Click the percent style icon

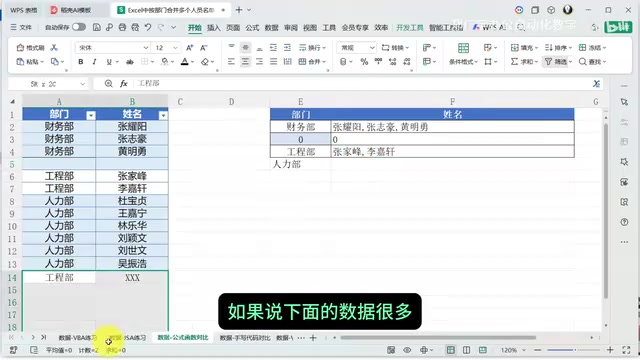[x=364, y=62]
